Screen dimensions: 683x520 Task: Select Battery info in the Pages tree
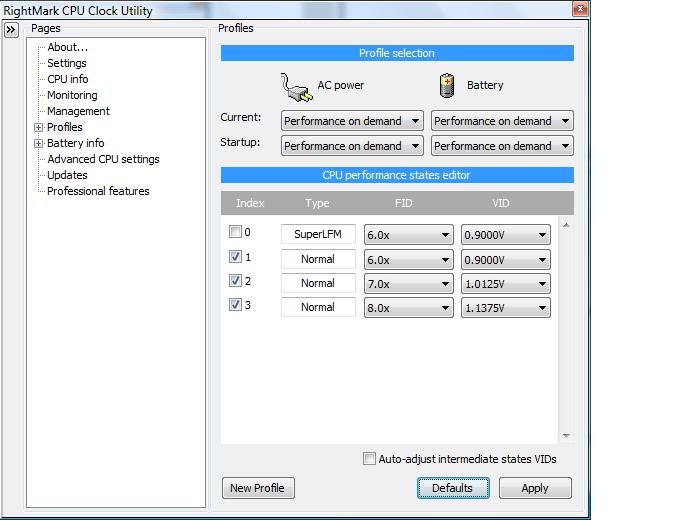tap(75, 143)
